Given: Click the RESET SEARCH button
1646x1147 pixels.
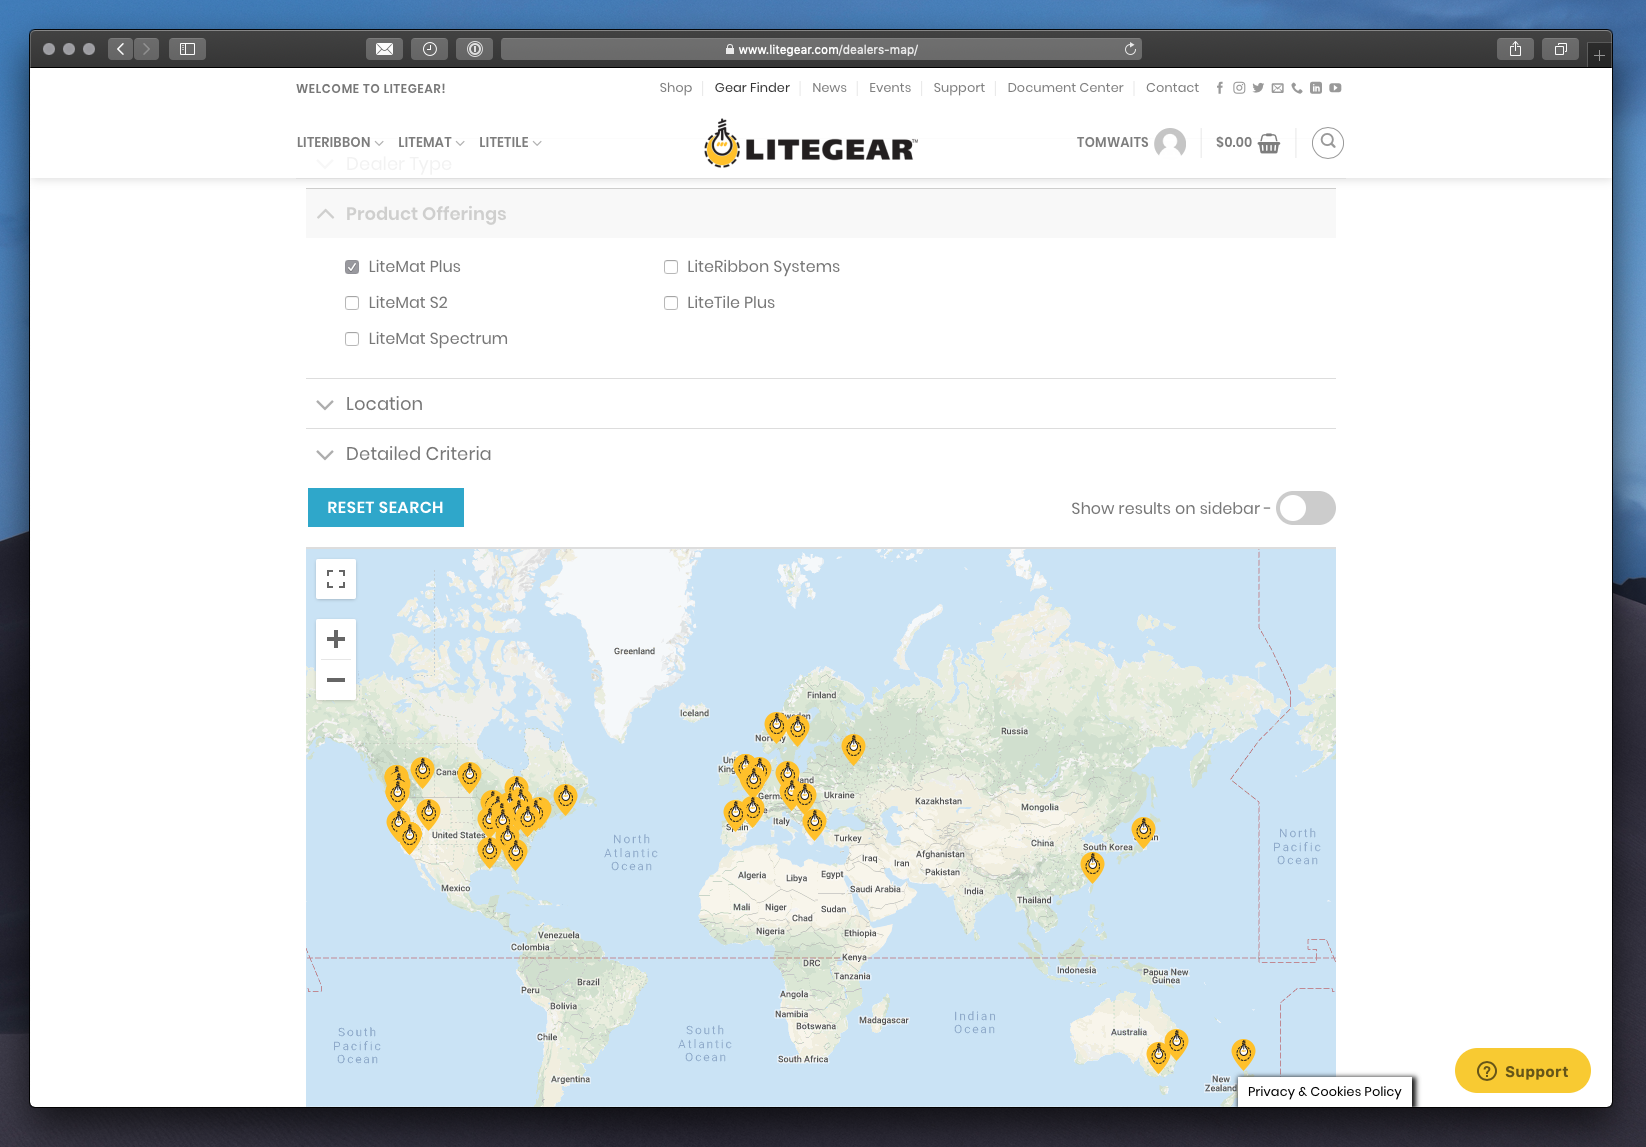Looking at the screenshot, I should (x=385, y=507).
